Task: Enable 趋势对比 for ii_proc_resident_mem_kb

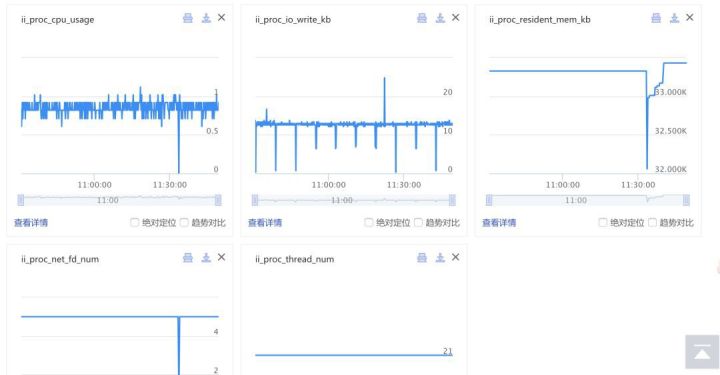Action: point(652,223)
